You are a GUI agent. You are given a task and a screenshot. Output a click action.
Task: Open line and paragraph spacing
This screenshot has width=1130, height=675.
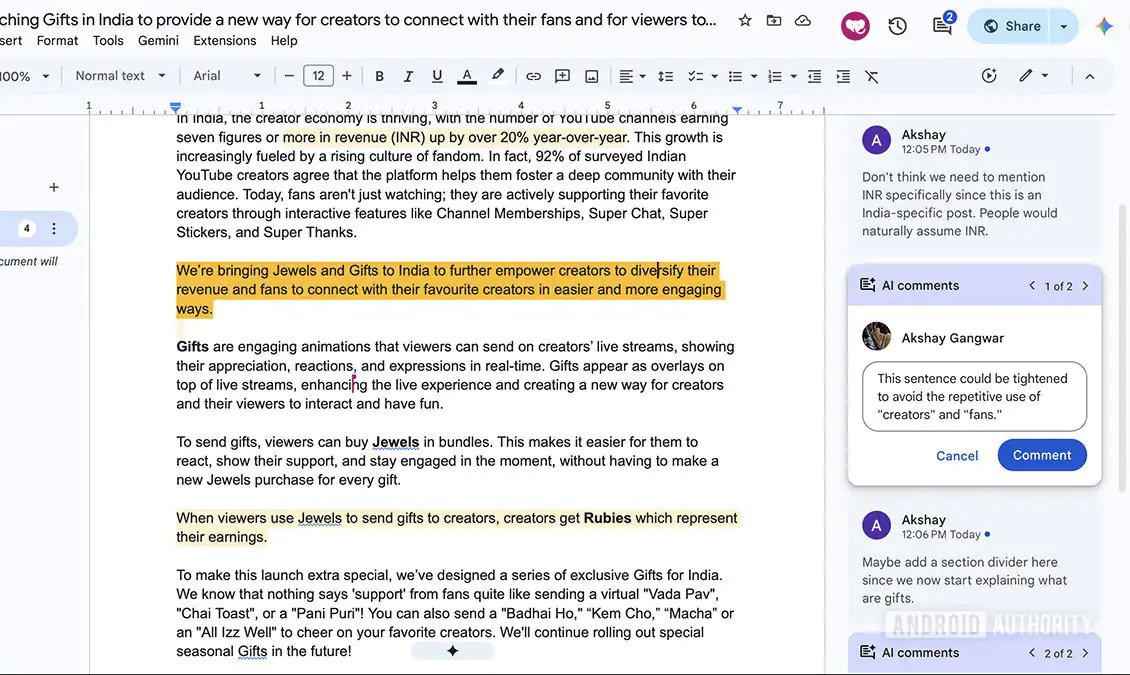(x=665, y=76)
